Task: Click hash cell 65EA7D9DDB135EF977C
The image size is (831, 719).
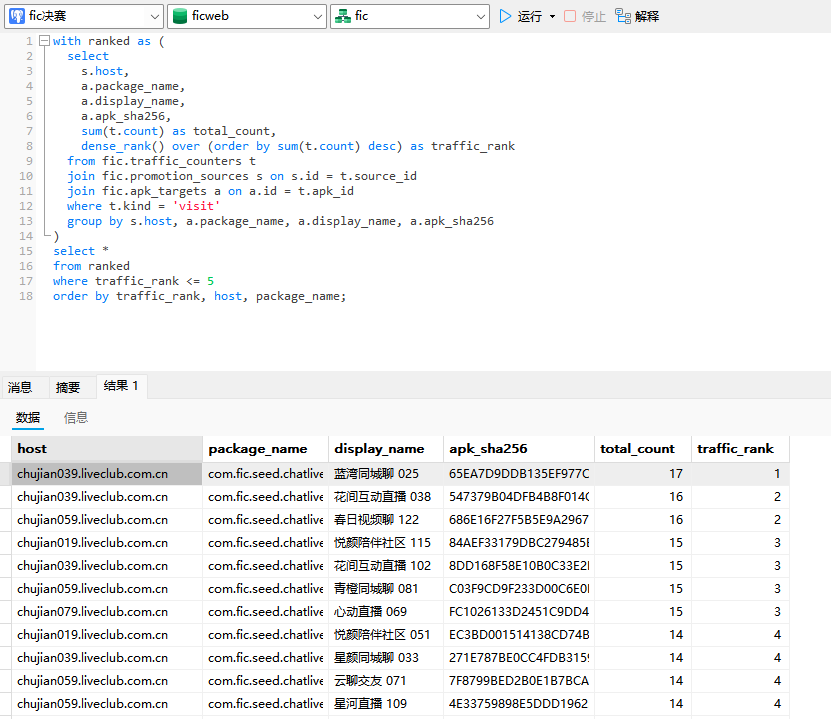Action: click(519, 474)
